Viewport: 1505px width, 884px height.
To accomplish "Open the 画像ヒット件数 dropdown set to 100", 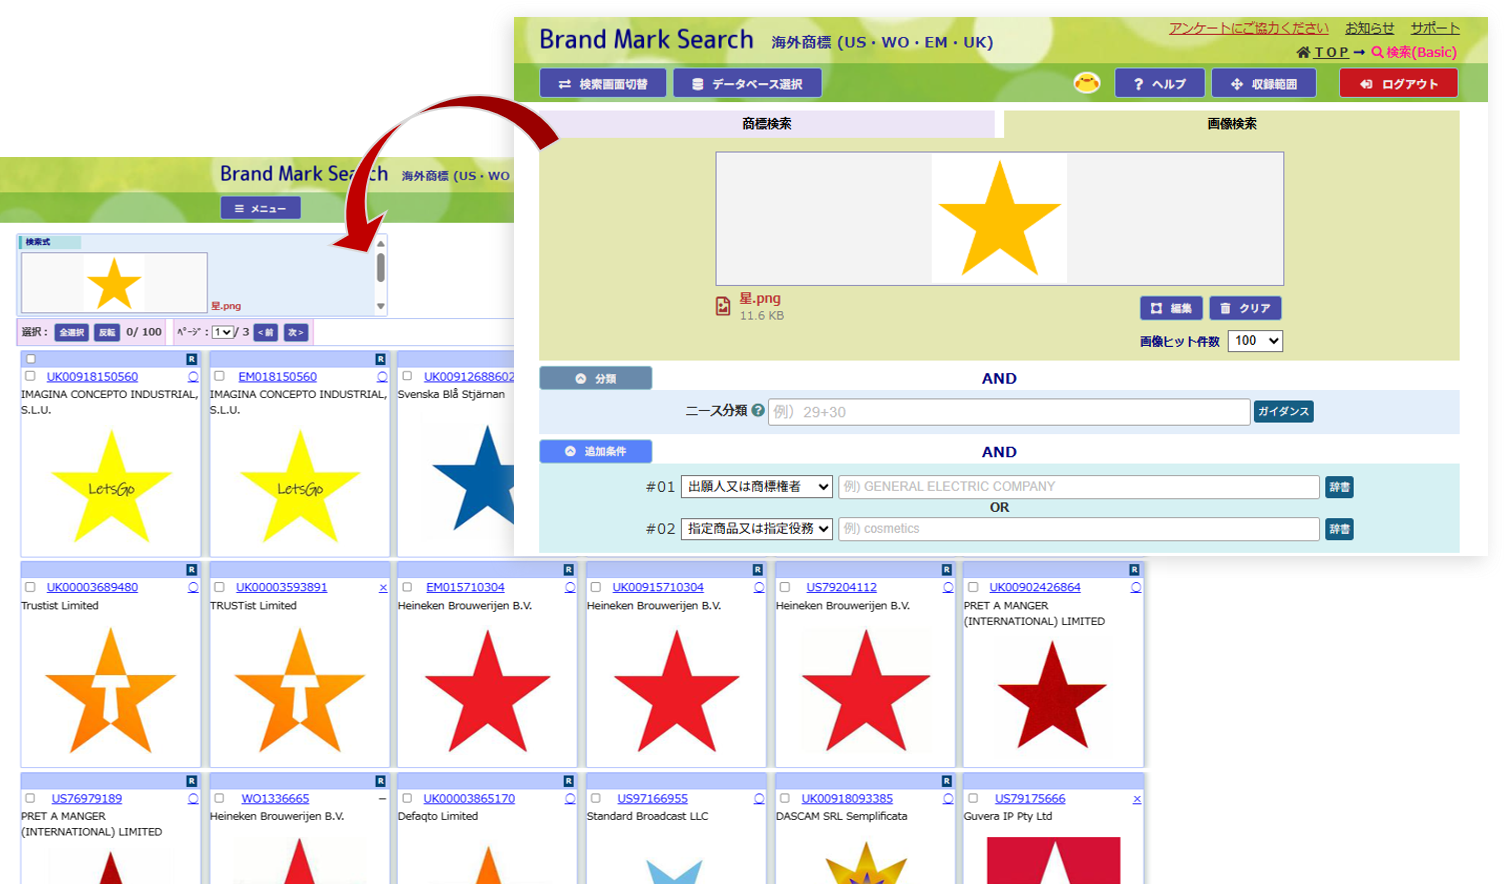I will [1255, 341].
